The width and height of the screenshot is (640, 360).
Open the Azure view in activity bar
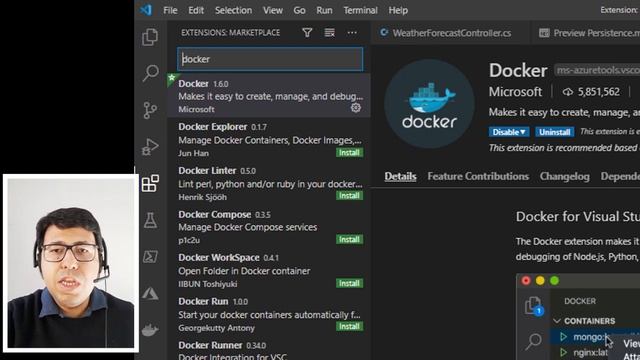(x=150, y=293)
